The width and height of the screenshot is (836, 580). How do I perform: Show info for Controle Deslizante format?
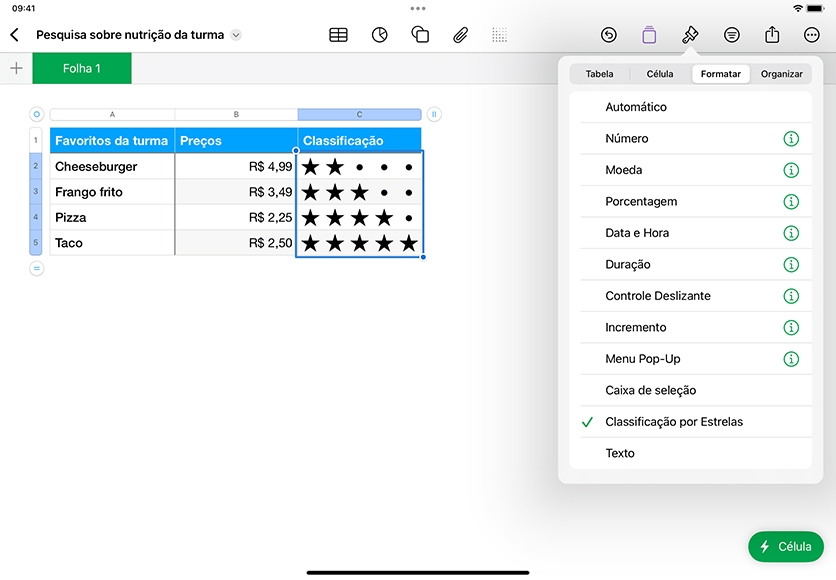[x=791, y=296]
